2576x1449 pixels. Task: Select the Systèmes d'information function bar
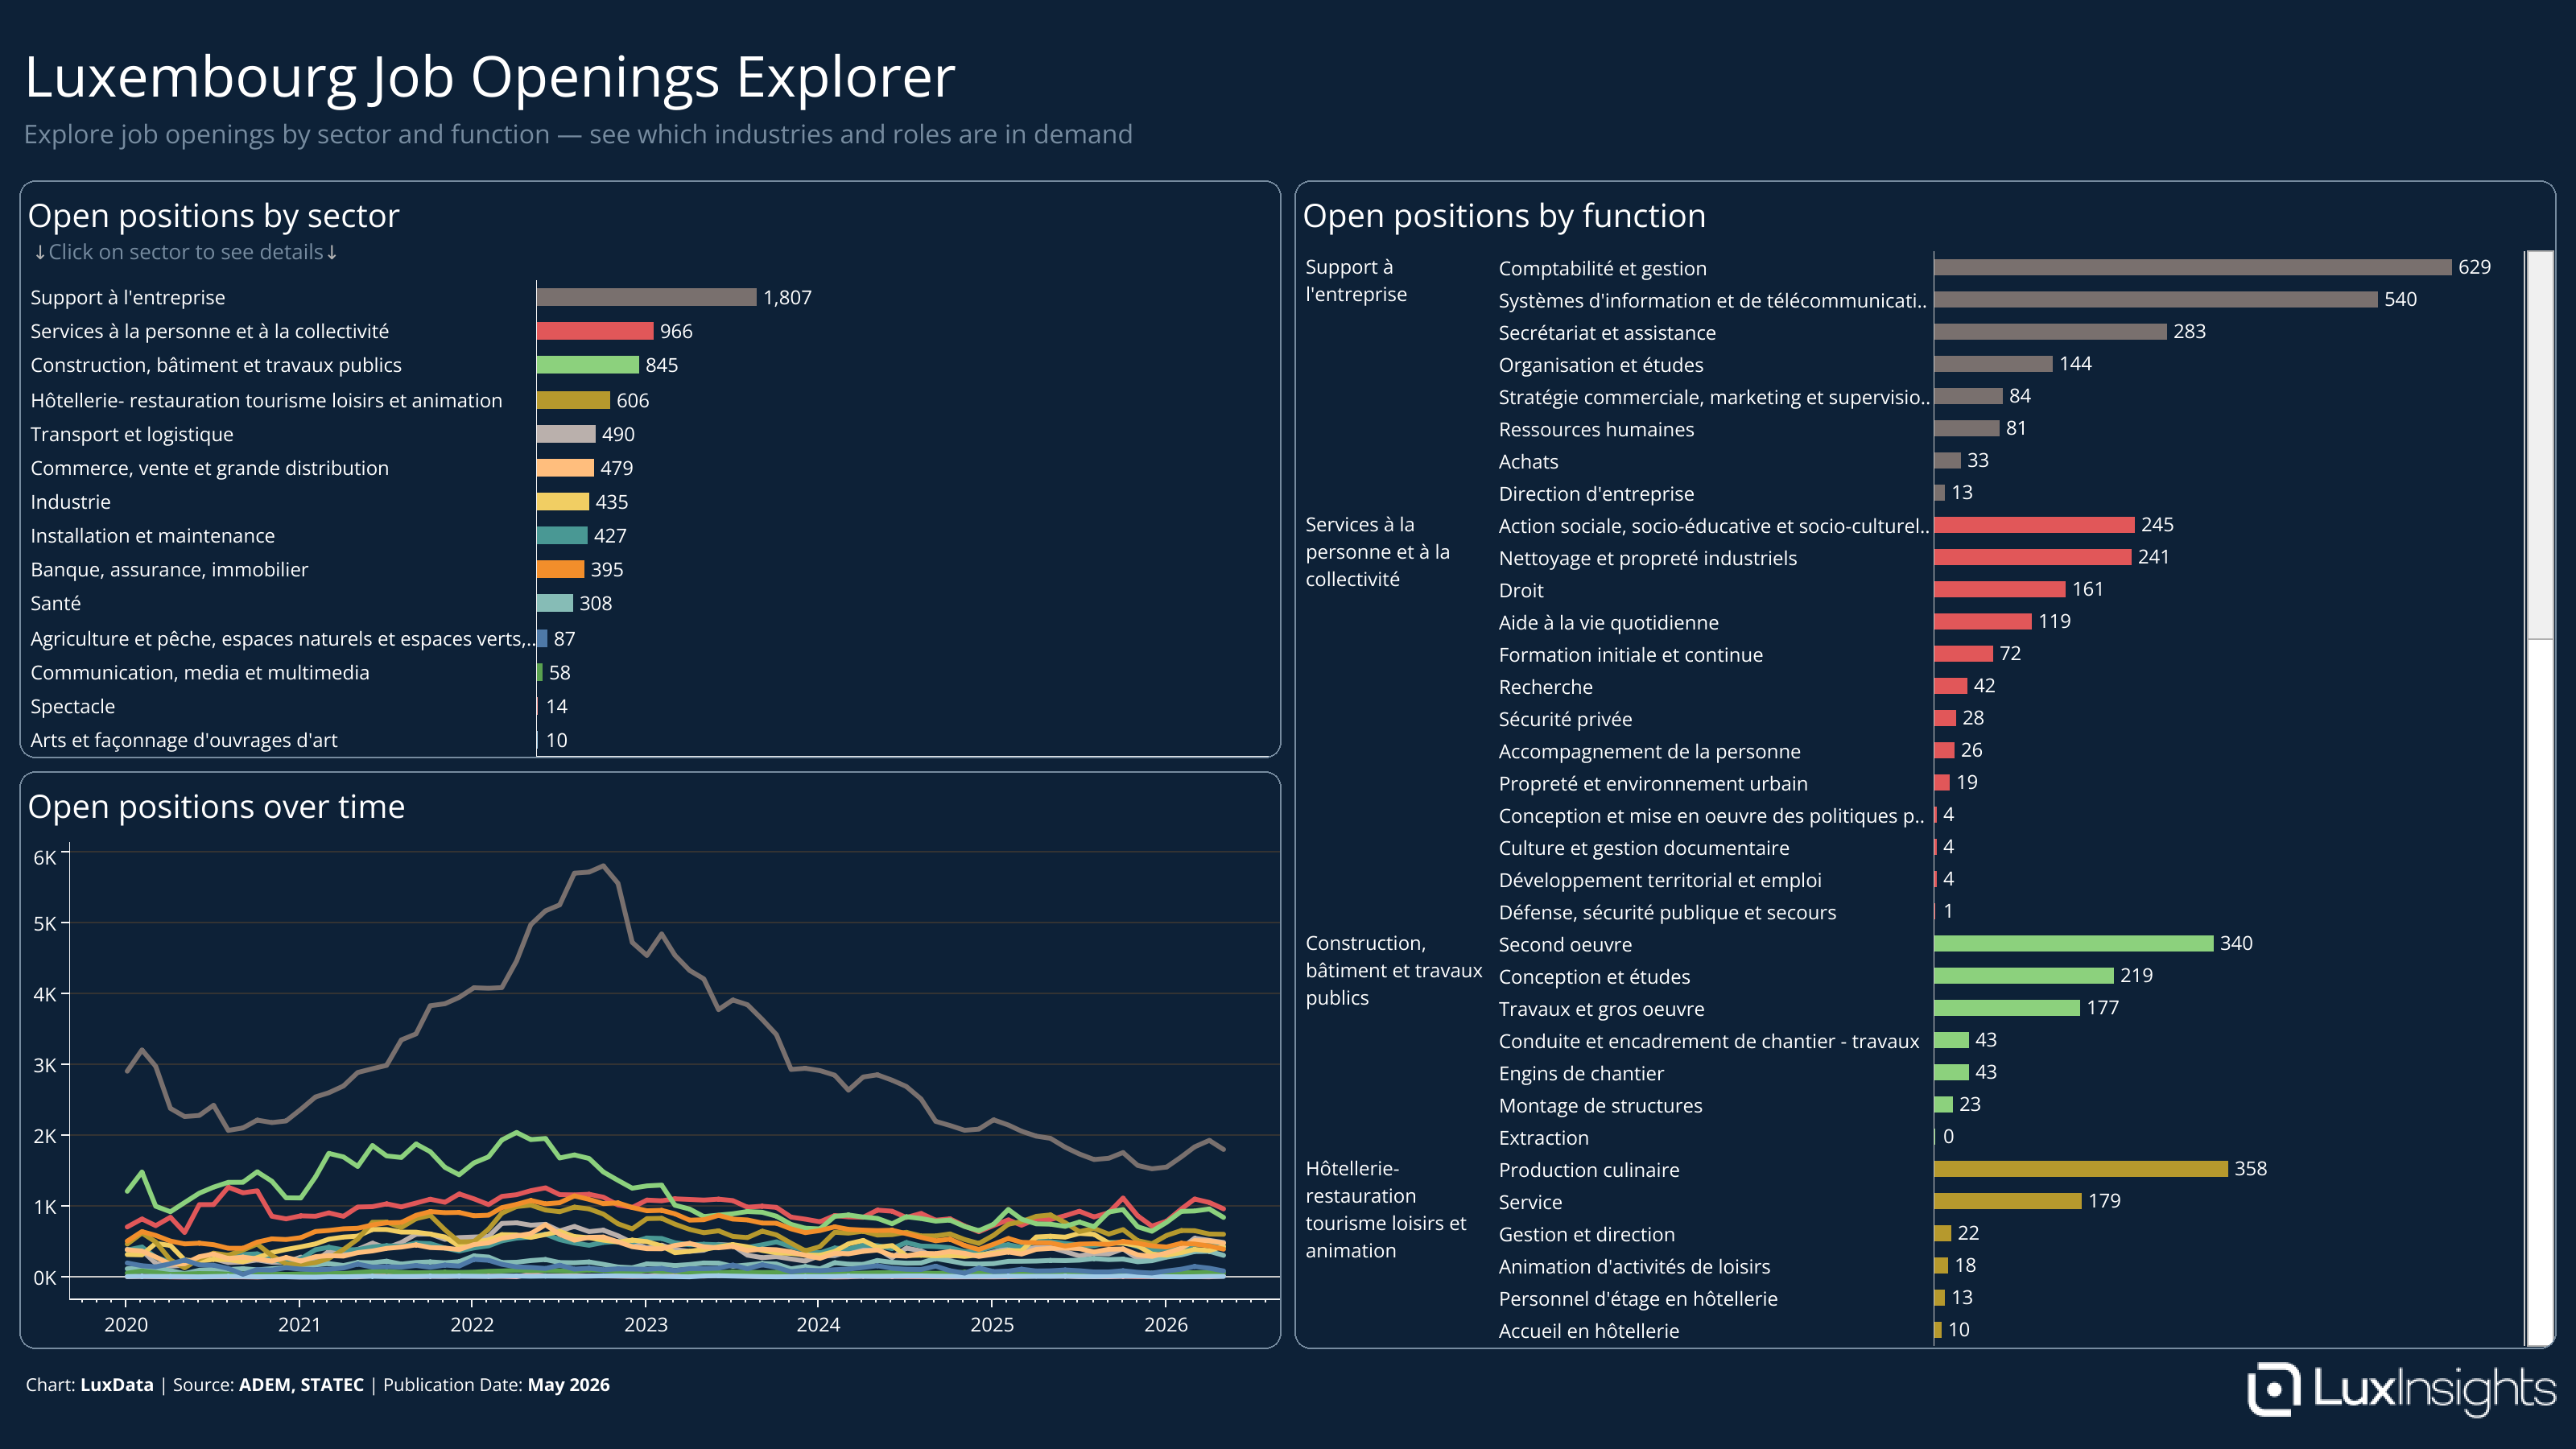tap(2155, 299)
